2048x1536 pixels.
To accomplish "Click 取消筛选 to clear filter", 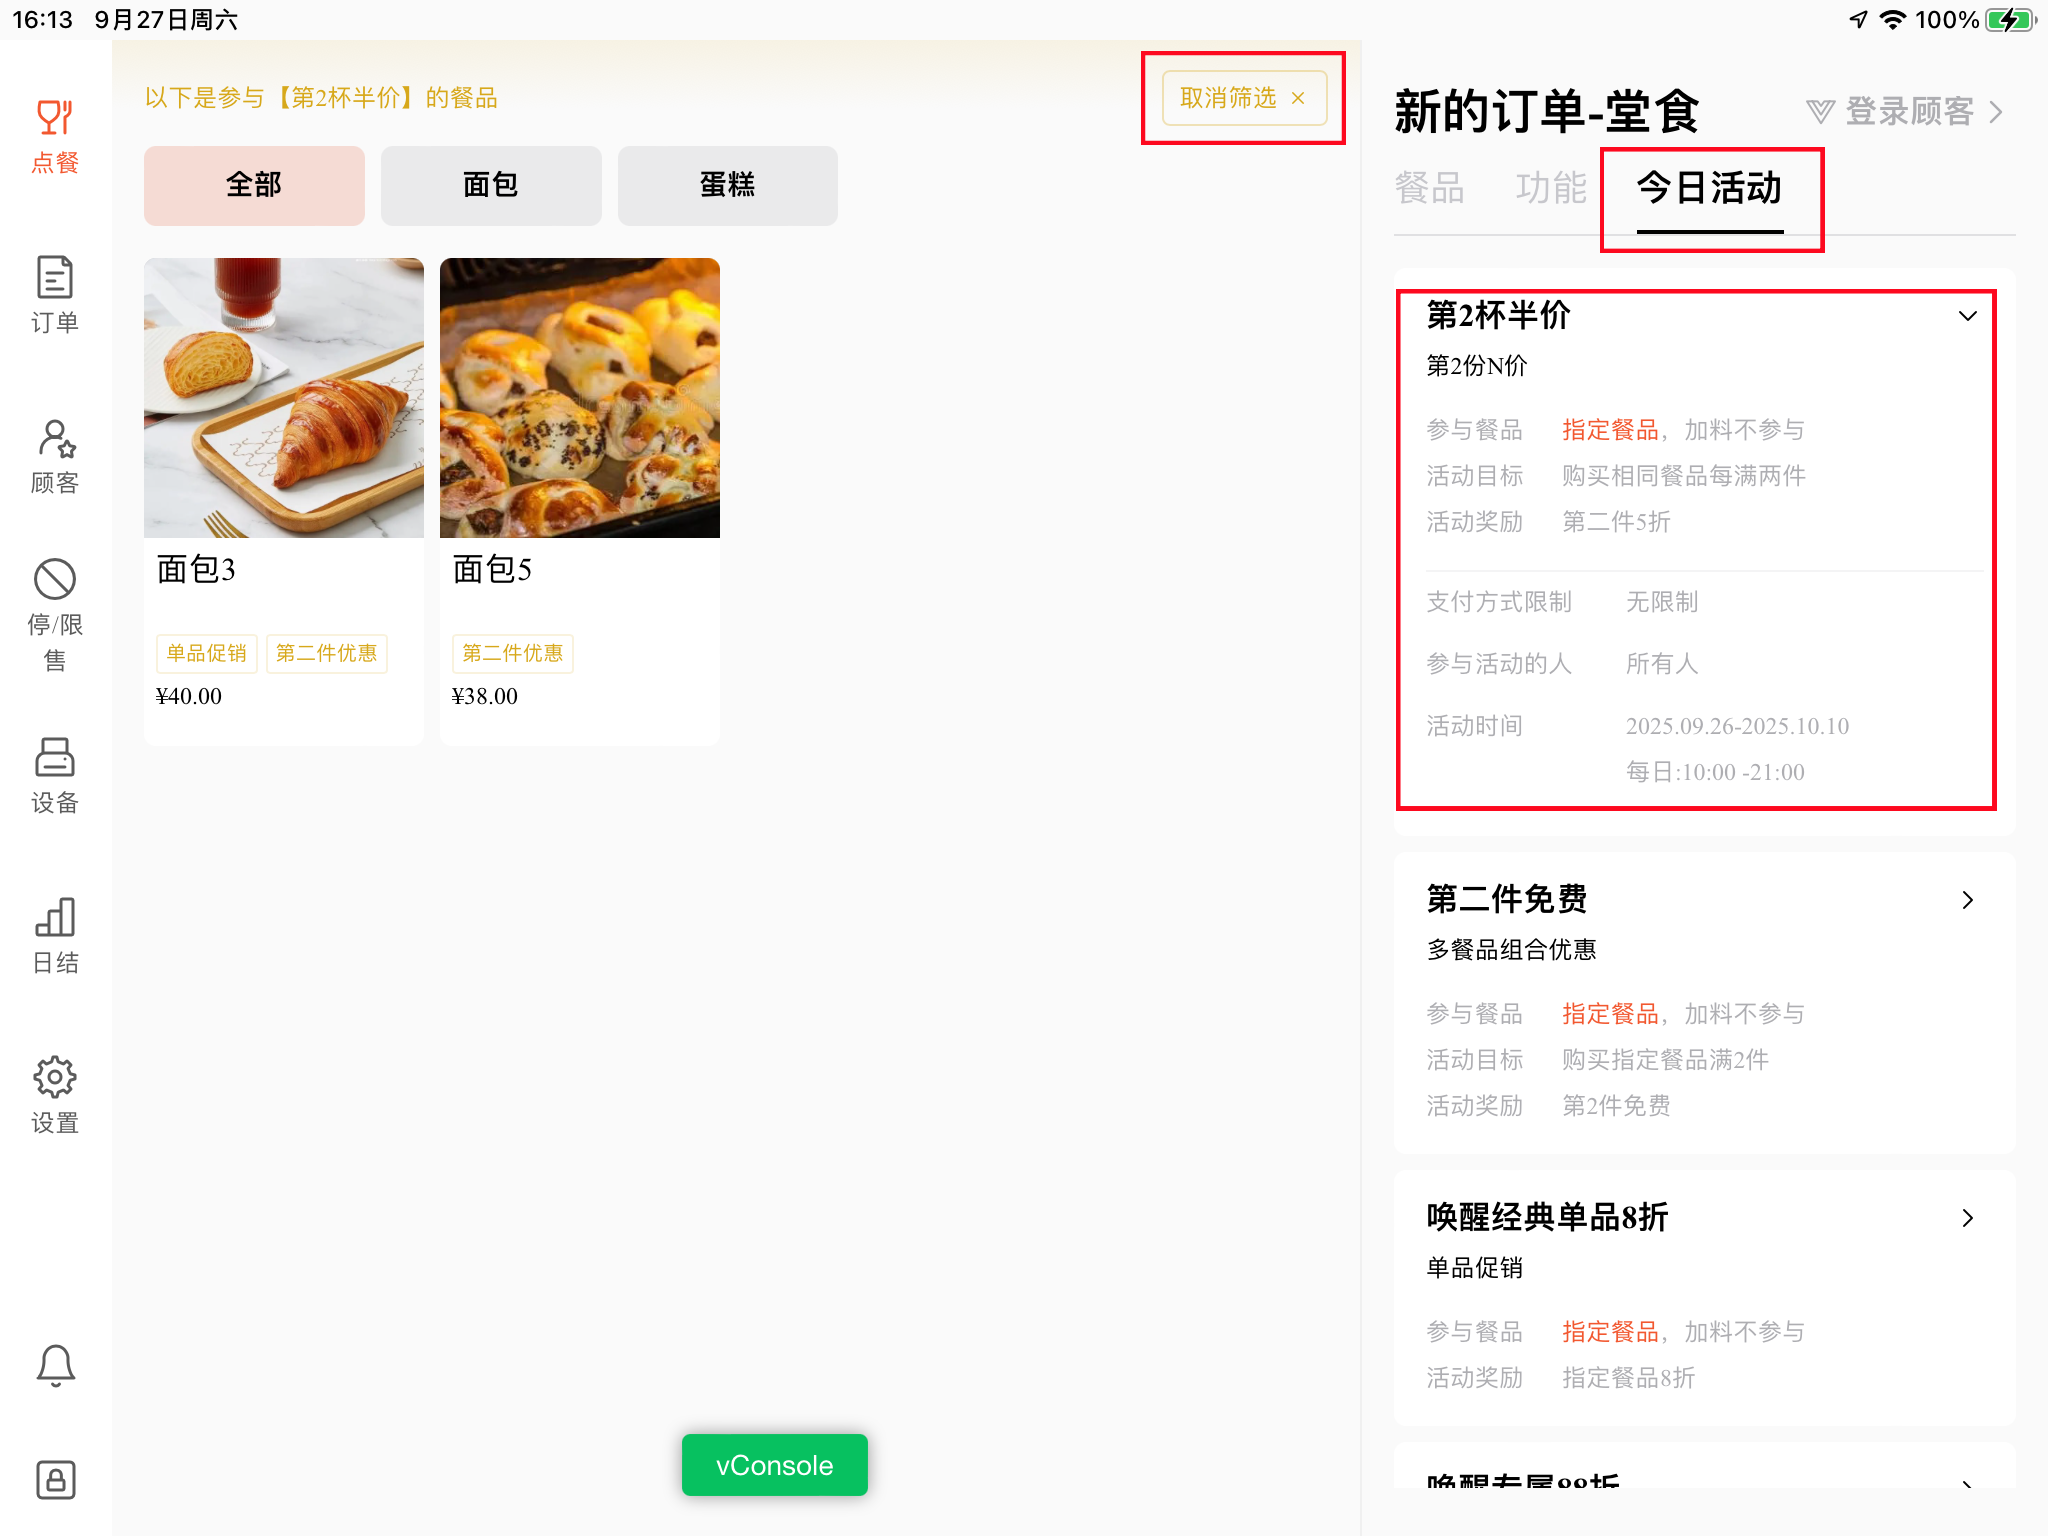I will pyautogui.click(x=1243, y=98).
